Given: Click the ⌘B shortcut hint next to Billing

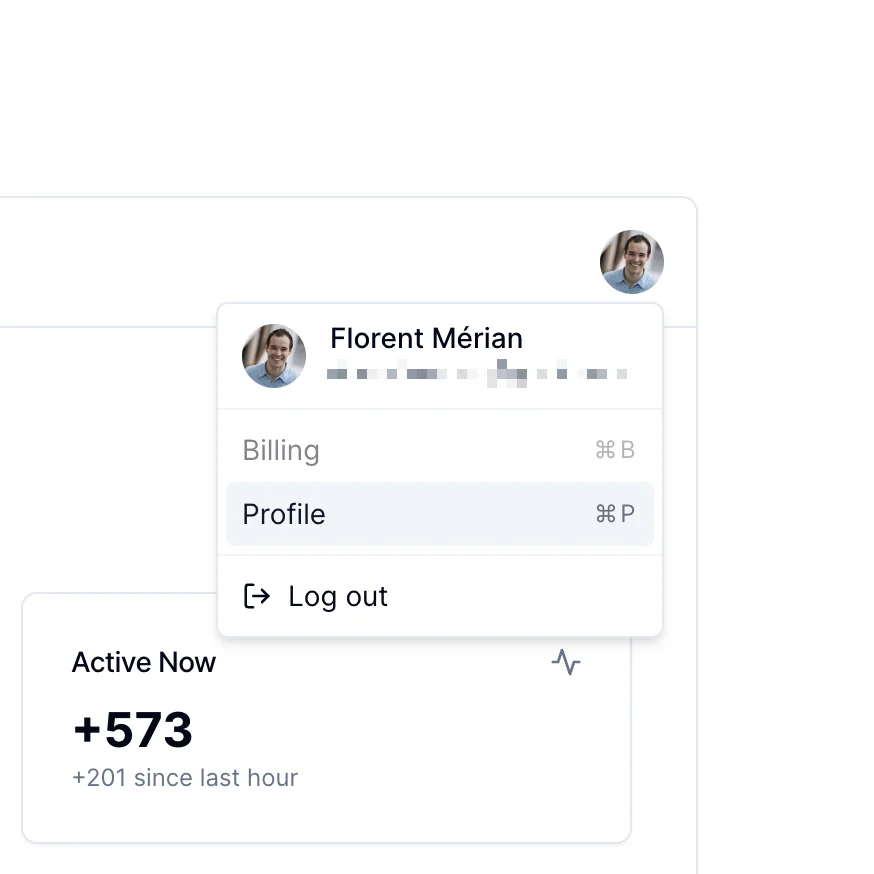Looking at the screenshot, I should 615,450.
